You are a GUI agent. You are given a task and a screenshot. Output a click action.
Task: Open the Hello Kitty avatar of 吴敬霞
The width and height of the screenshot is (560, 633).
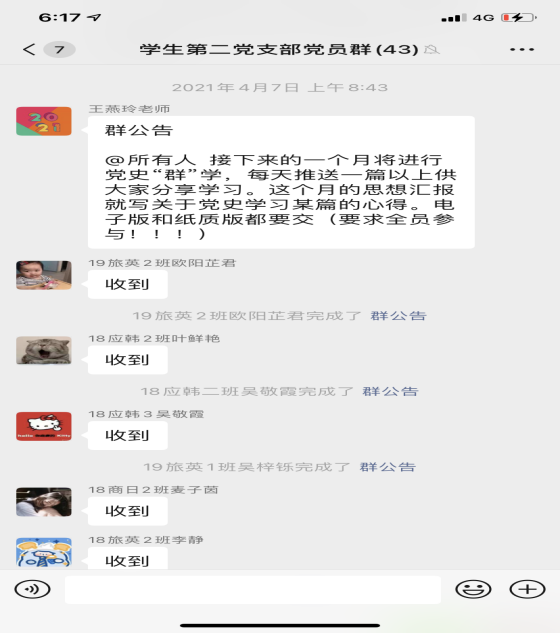[x=44, y=426]
